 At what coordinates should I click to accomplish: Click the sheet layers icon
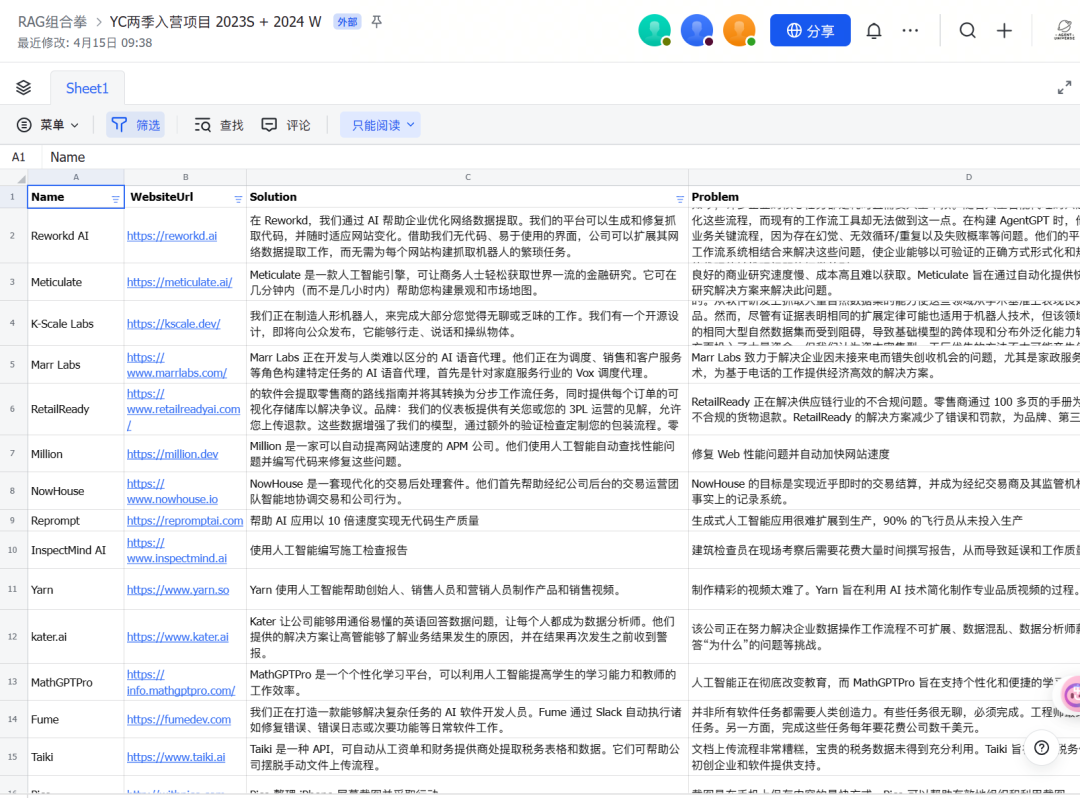point(23,87)
